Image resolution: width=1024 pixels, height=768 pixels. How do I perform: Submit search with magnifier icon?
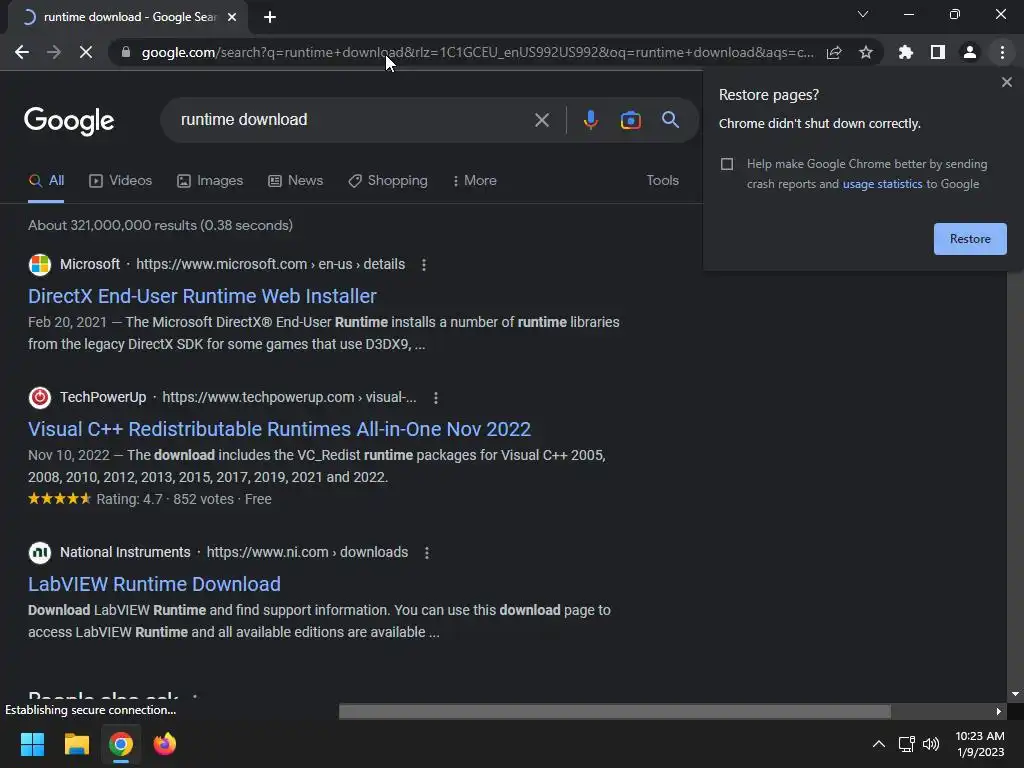pyautogui.click(x=671, y=120)
